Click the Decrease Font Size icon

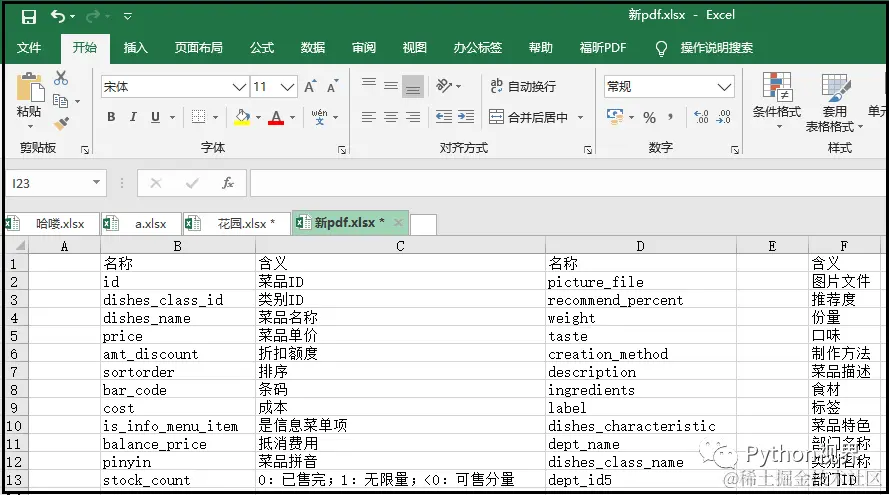[333, 86]
